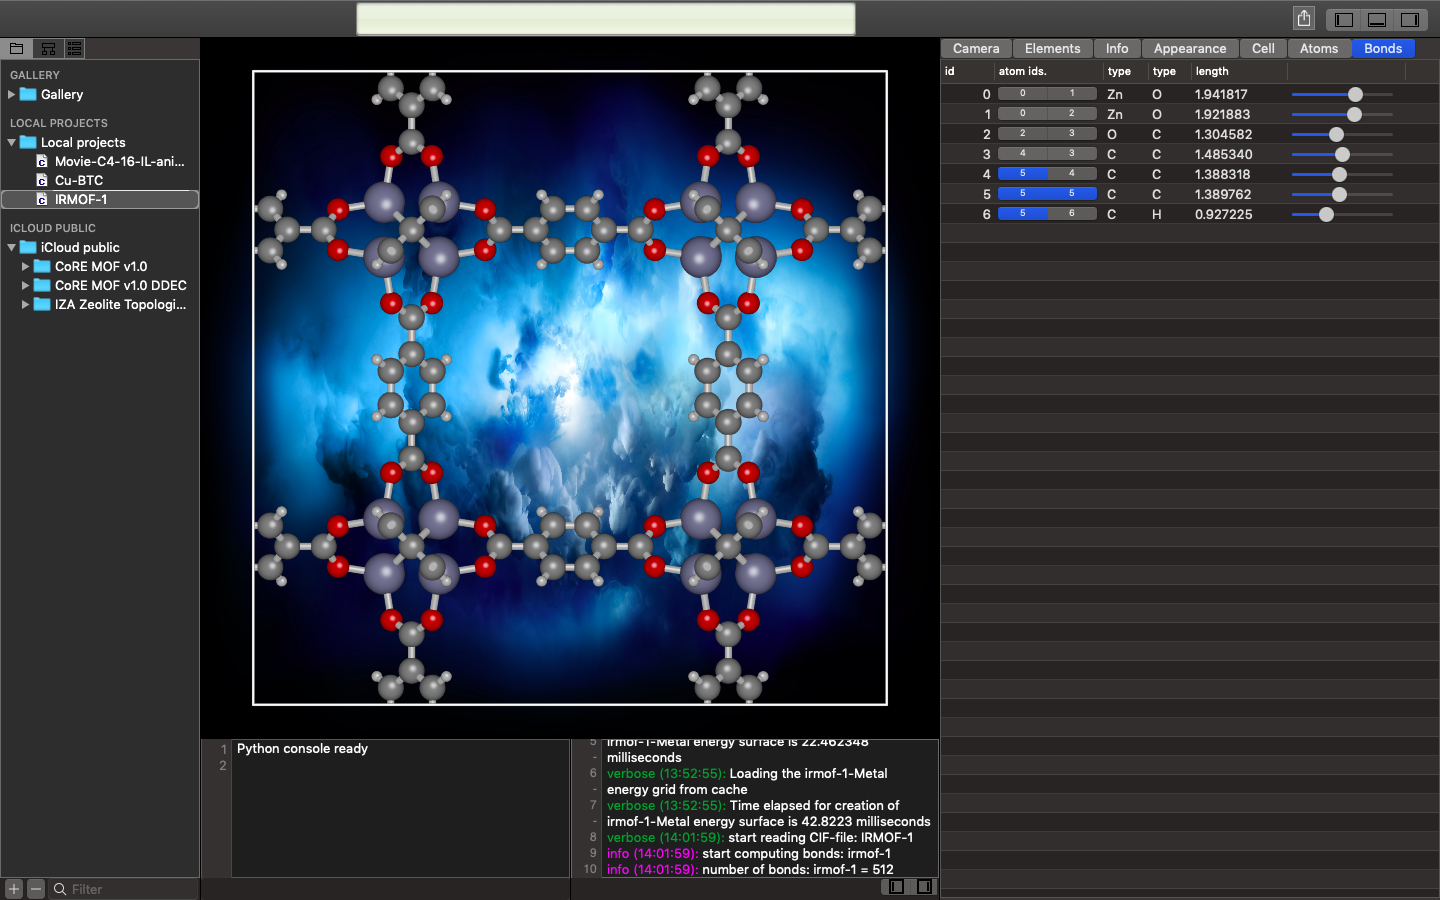
Task: Click atom ids cell of bond 4
Action: coord(1047,174)
